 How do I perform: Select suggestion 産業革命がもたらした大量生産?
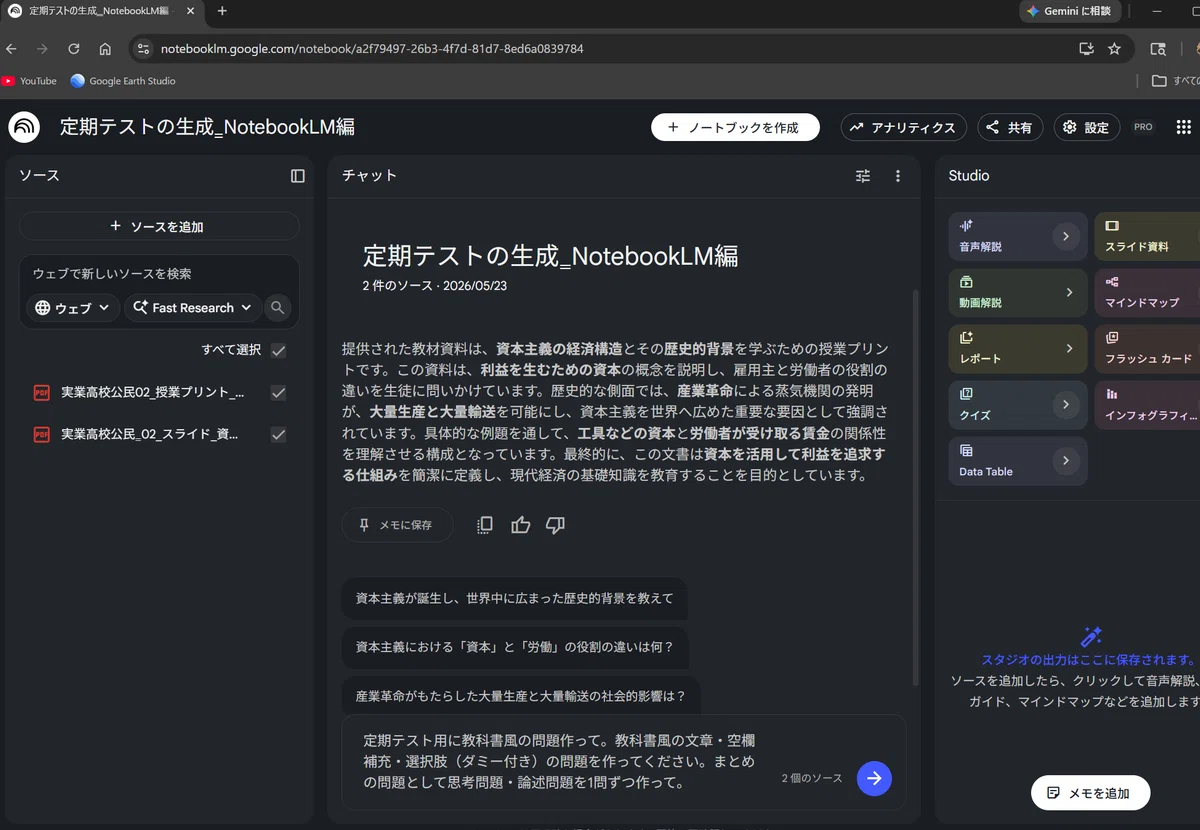521,695
